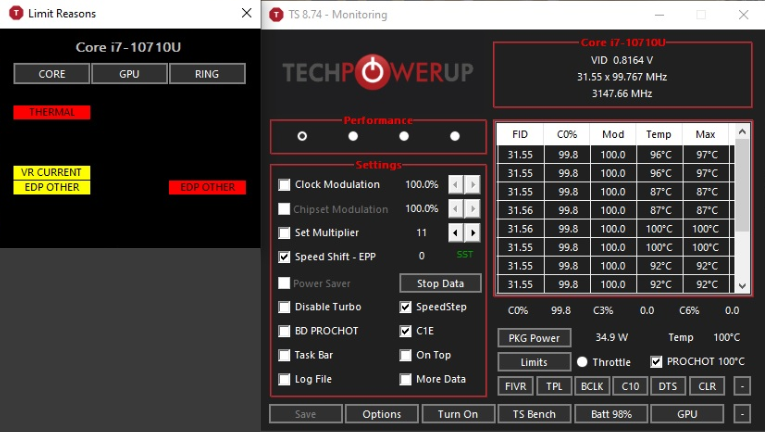Click the core table scrollbar thumb
This screenshot has width=765, height=432.
click(x=742, y=185)
